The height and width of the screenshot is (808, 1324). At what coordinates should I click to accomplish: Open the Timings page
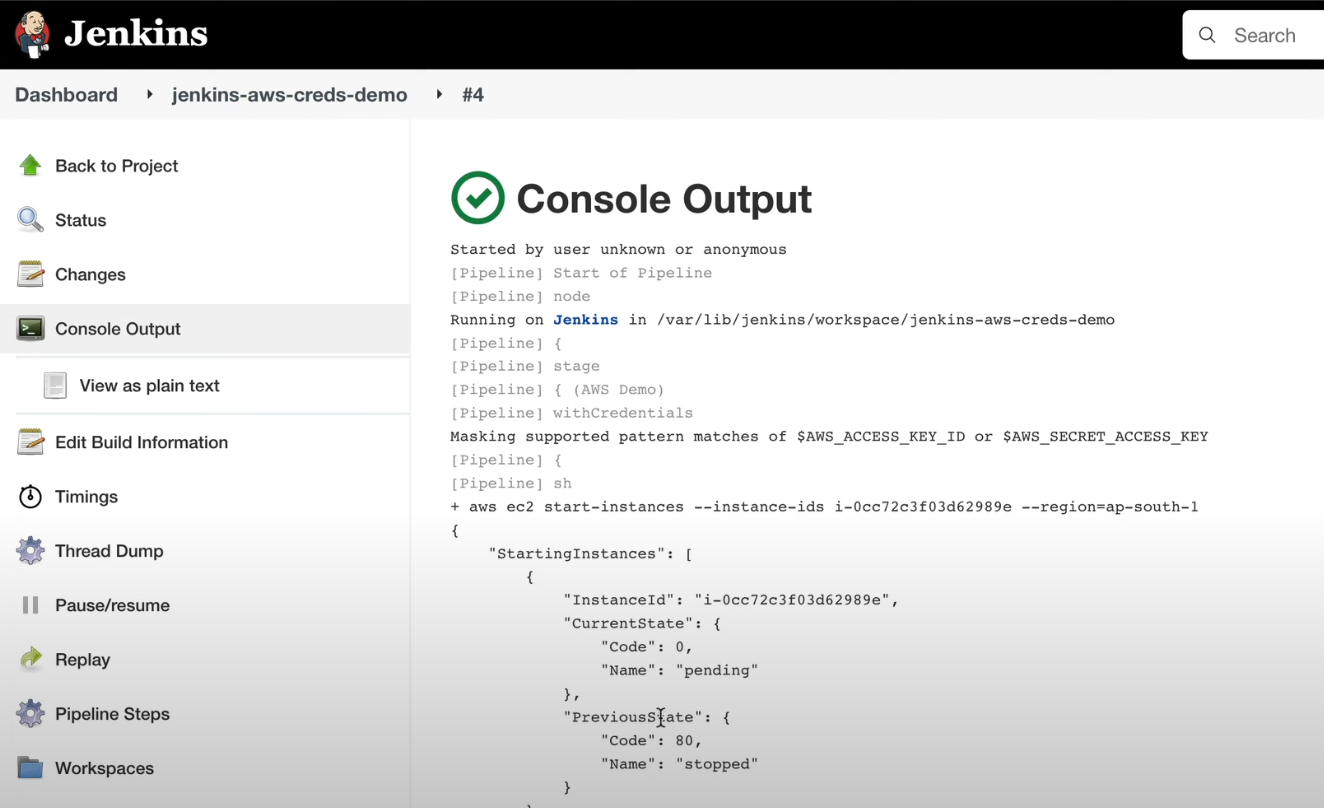point(87,497)
